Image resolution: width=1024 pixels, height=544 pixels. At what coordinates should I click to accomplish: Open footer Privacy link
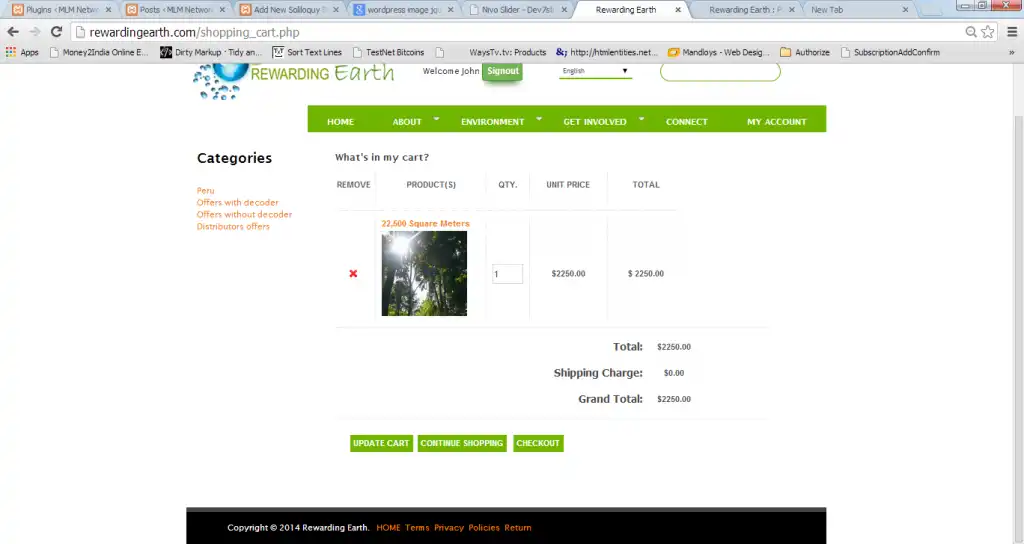click(x=449, y=528)
